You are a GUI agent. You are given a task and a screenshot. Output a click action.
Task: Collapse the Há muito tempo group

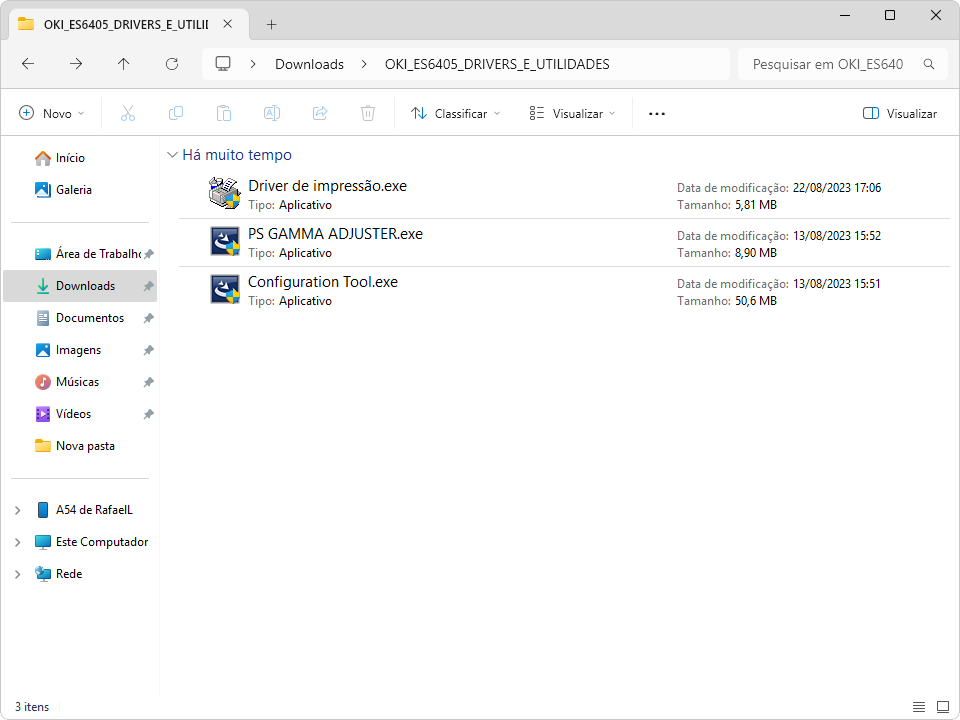pyautogui.click(x=173, y=156)
